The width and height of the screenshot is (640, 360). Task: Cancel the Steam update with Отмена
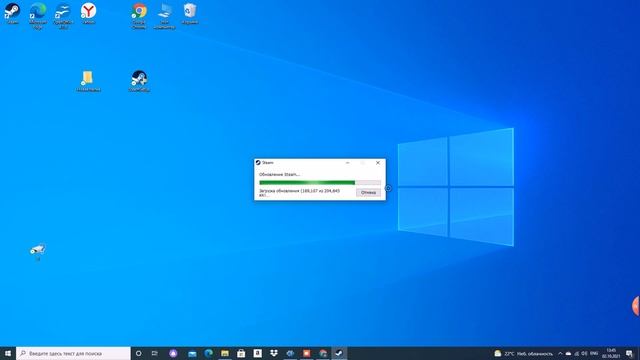(x=368, y=192)
